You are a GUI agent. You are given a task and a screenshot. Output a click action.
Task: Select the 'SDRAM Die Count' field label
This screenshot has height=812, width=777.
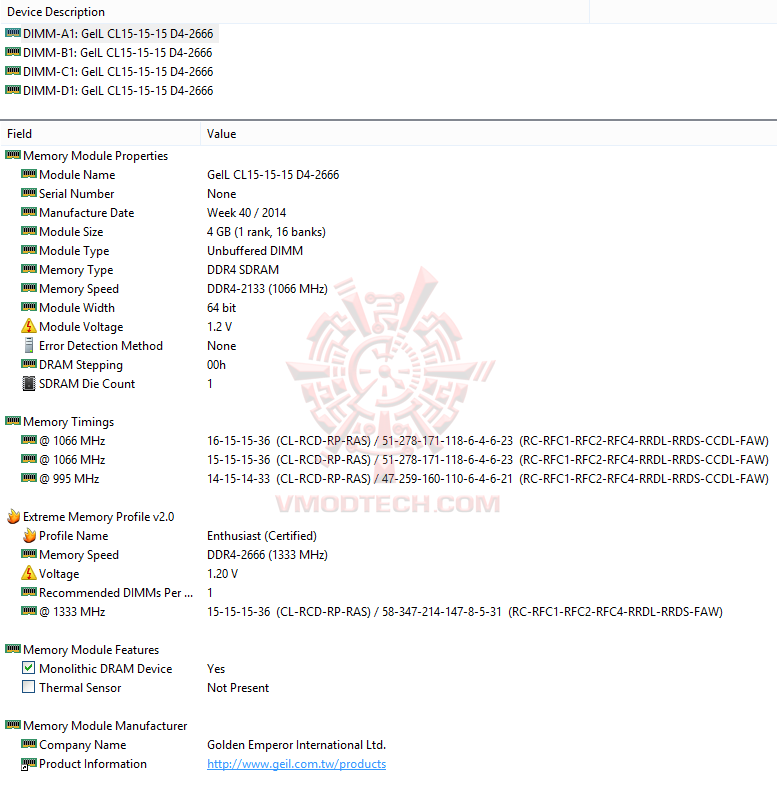tap(87, 384)
